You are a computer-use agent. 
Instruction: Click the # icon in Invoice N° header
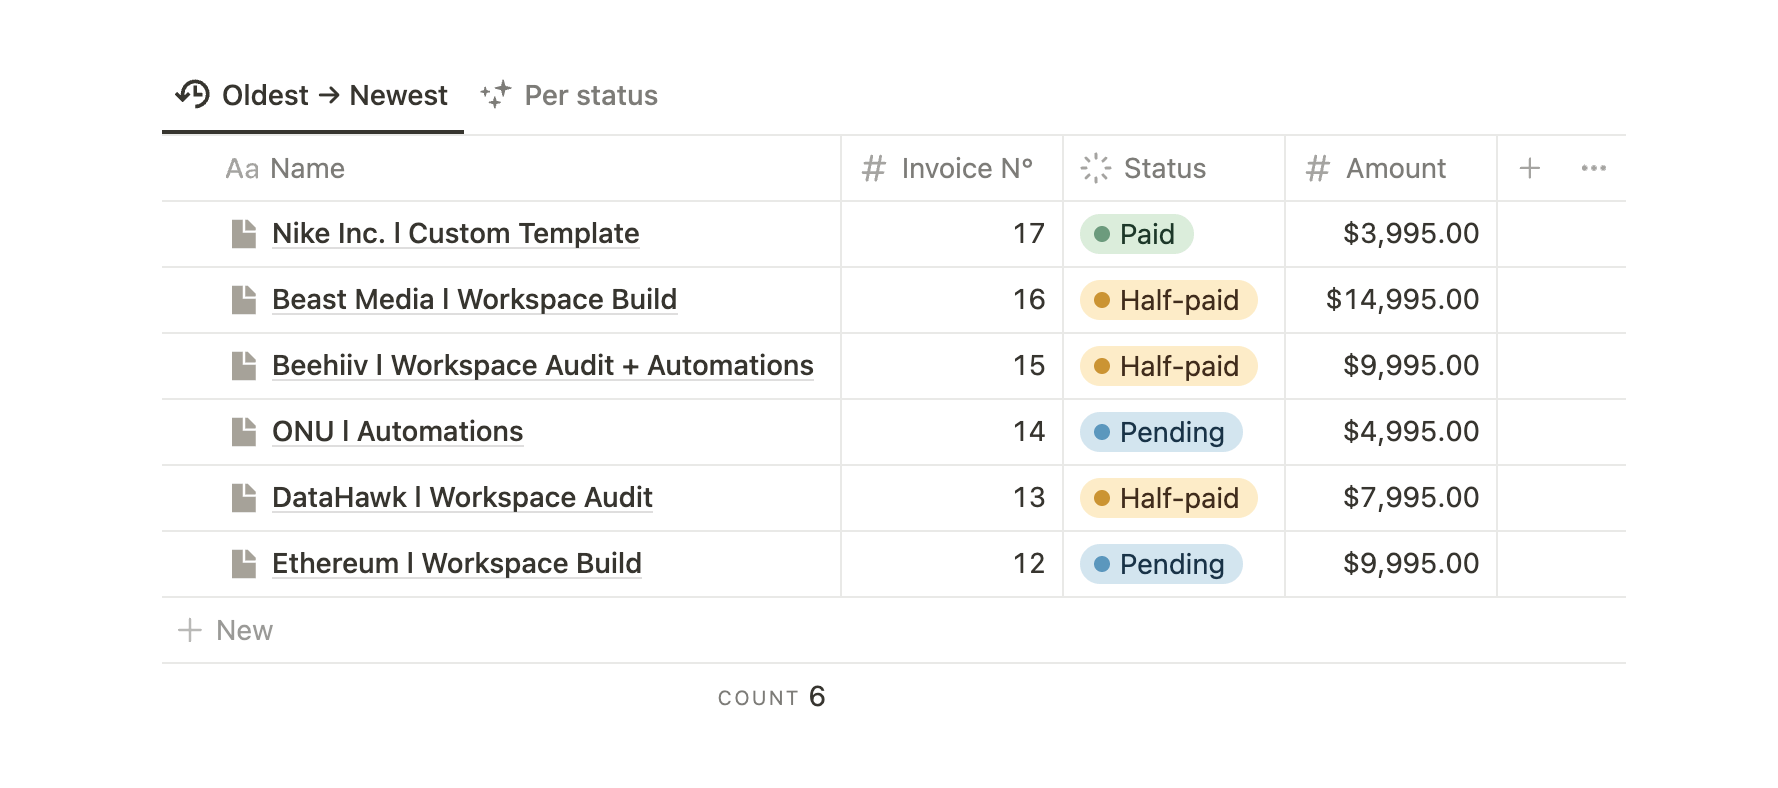click(x=874, y=168)
